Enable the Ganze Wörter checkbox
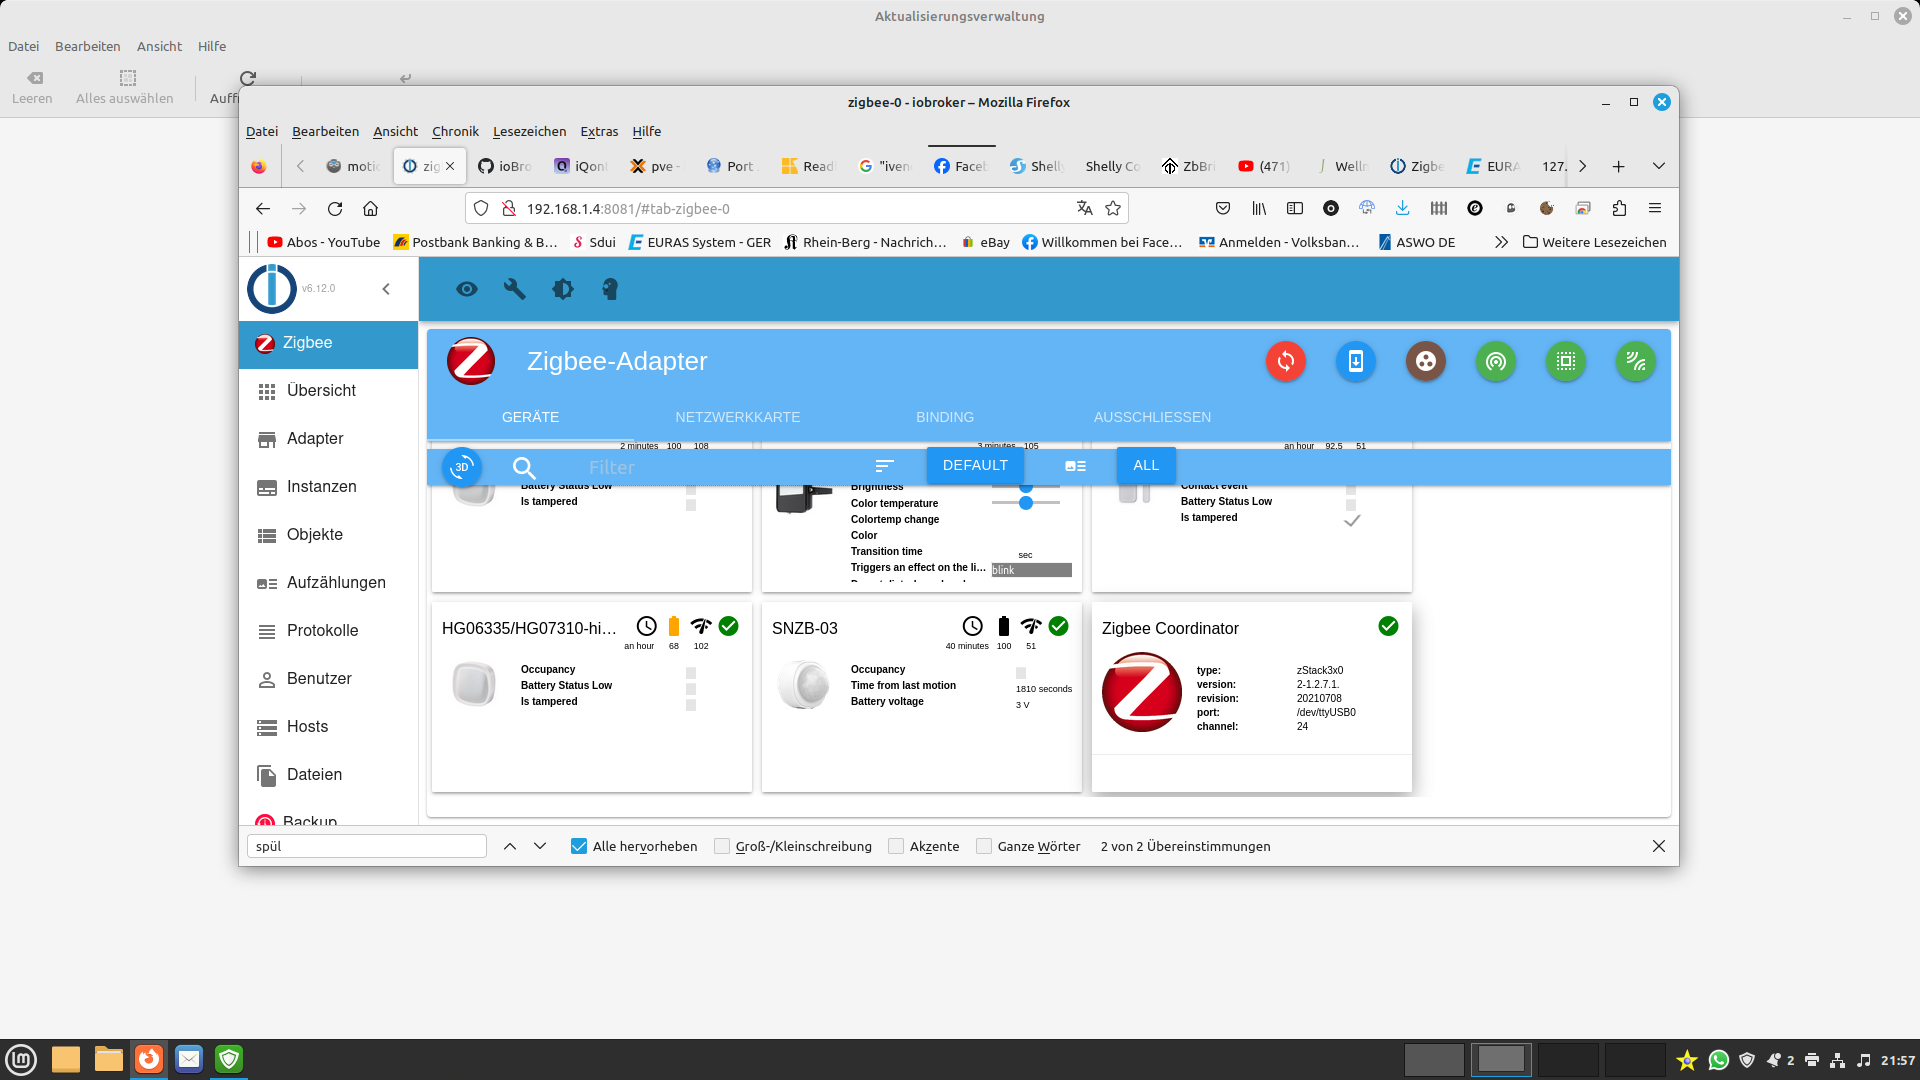The image size is (1920, 1080). (x=984, y=846)
